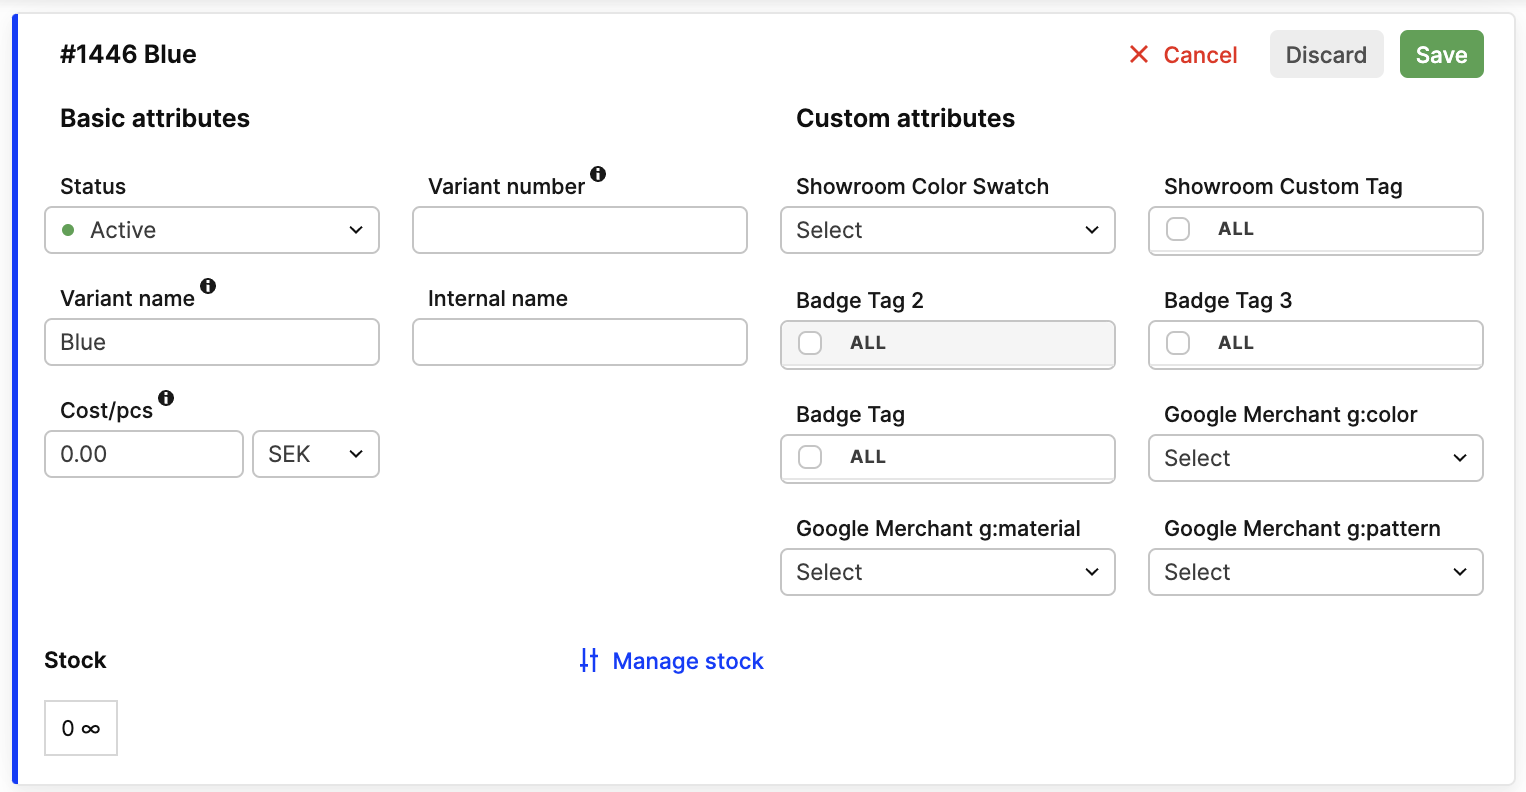Tick the ALL checkbox under Badge Tag
Image resolution: width=1526 pixels, height=792 pixels.
810,457
